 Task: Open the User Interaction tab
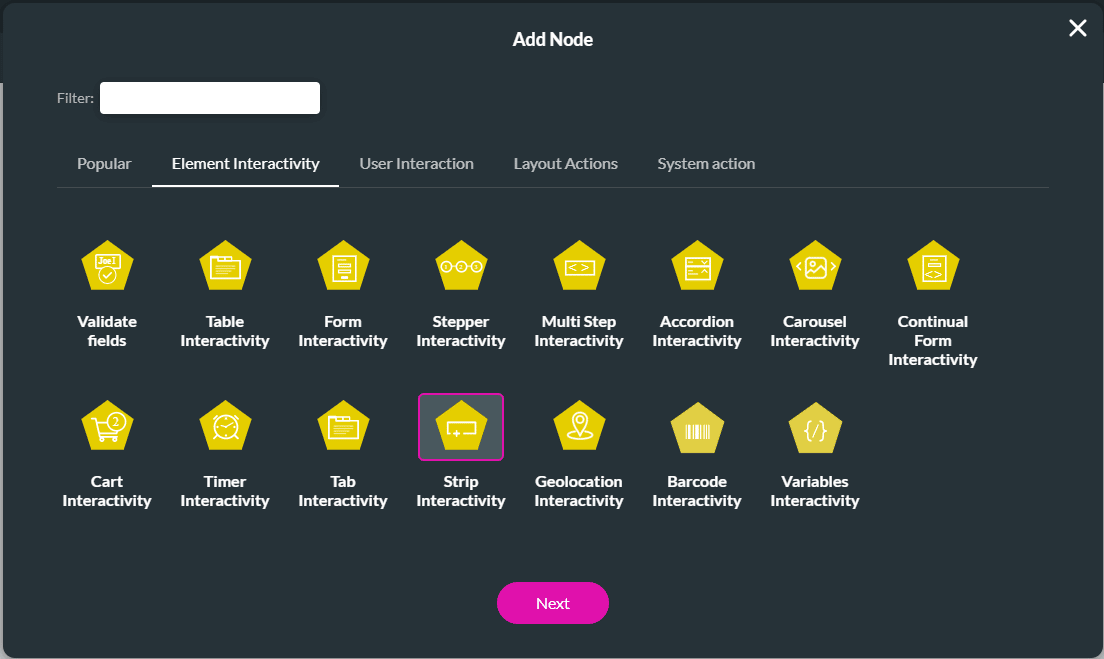416,164
